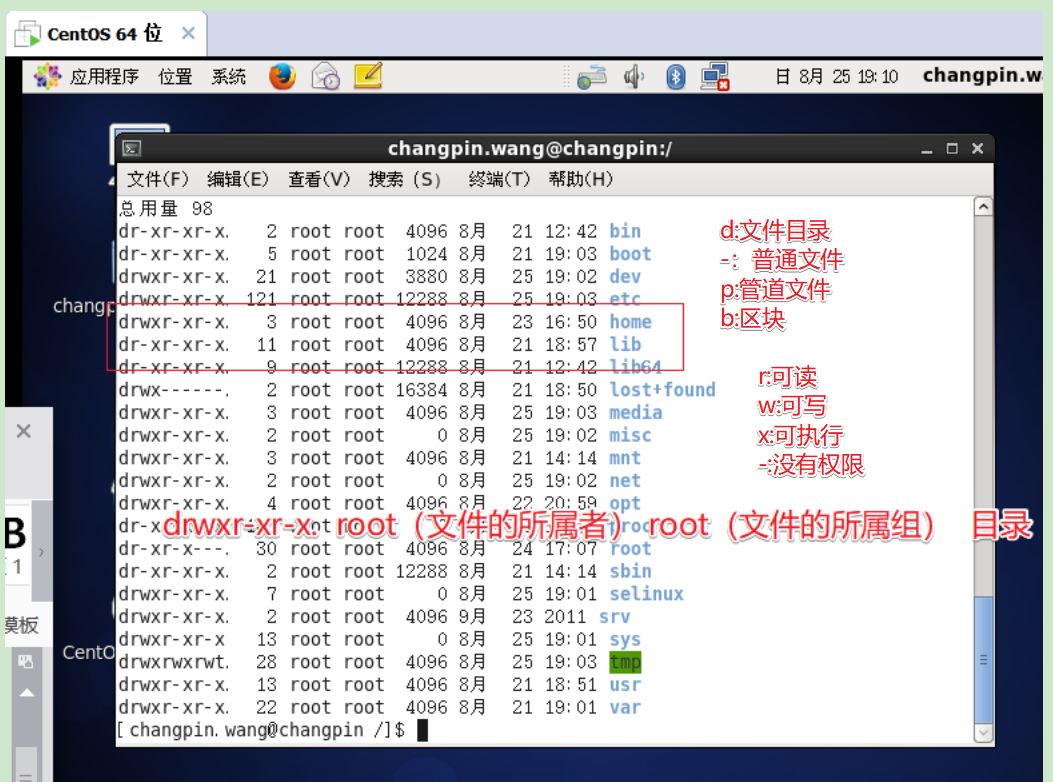Click the volume speaker tray icon
The height and width of the screenshot is (782, 1053).
tap(633, 77)
